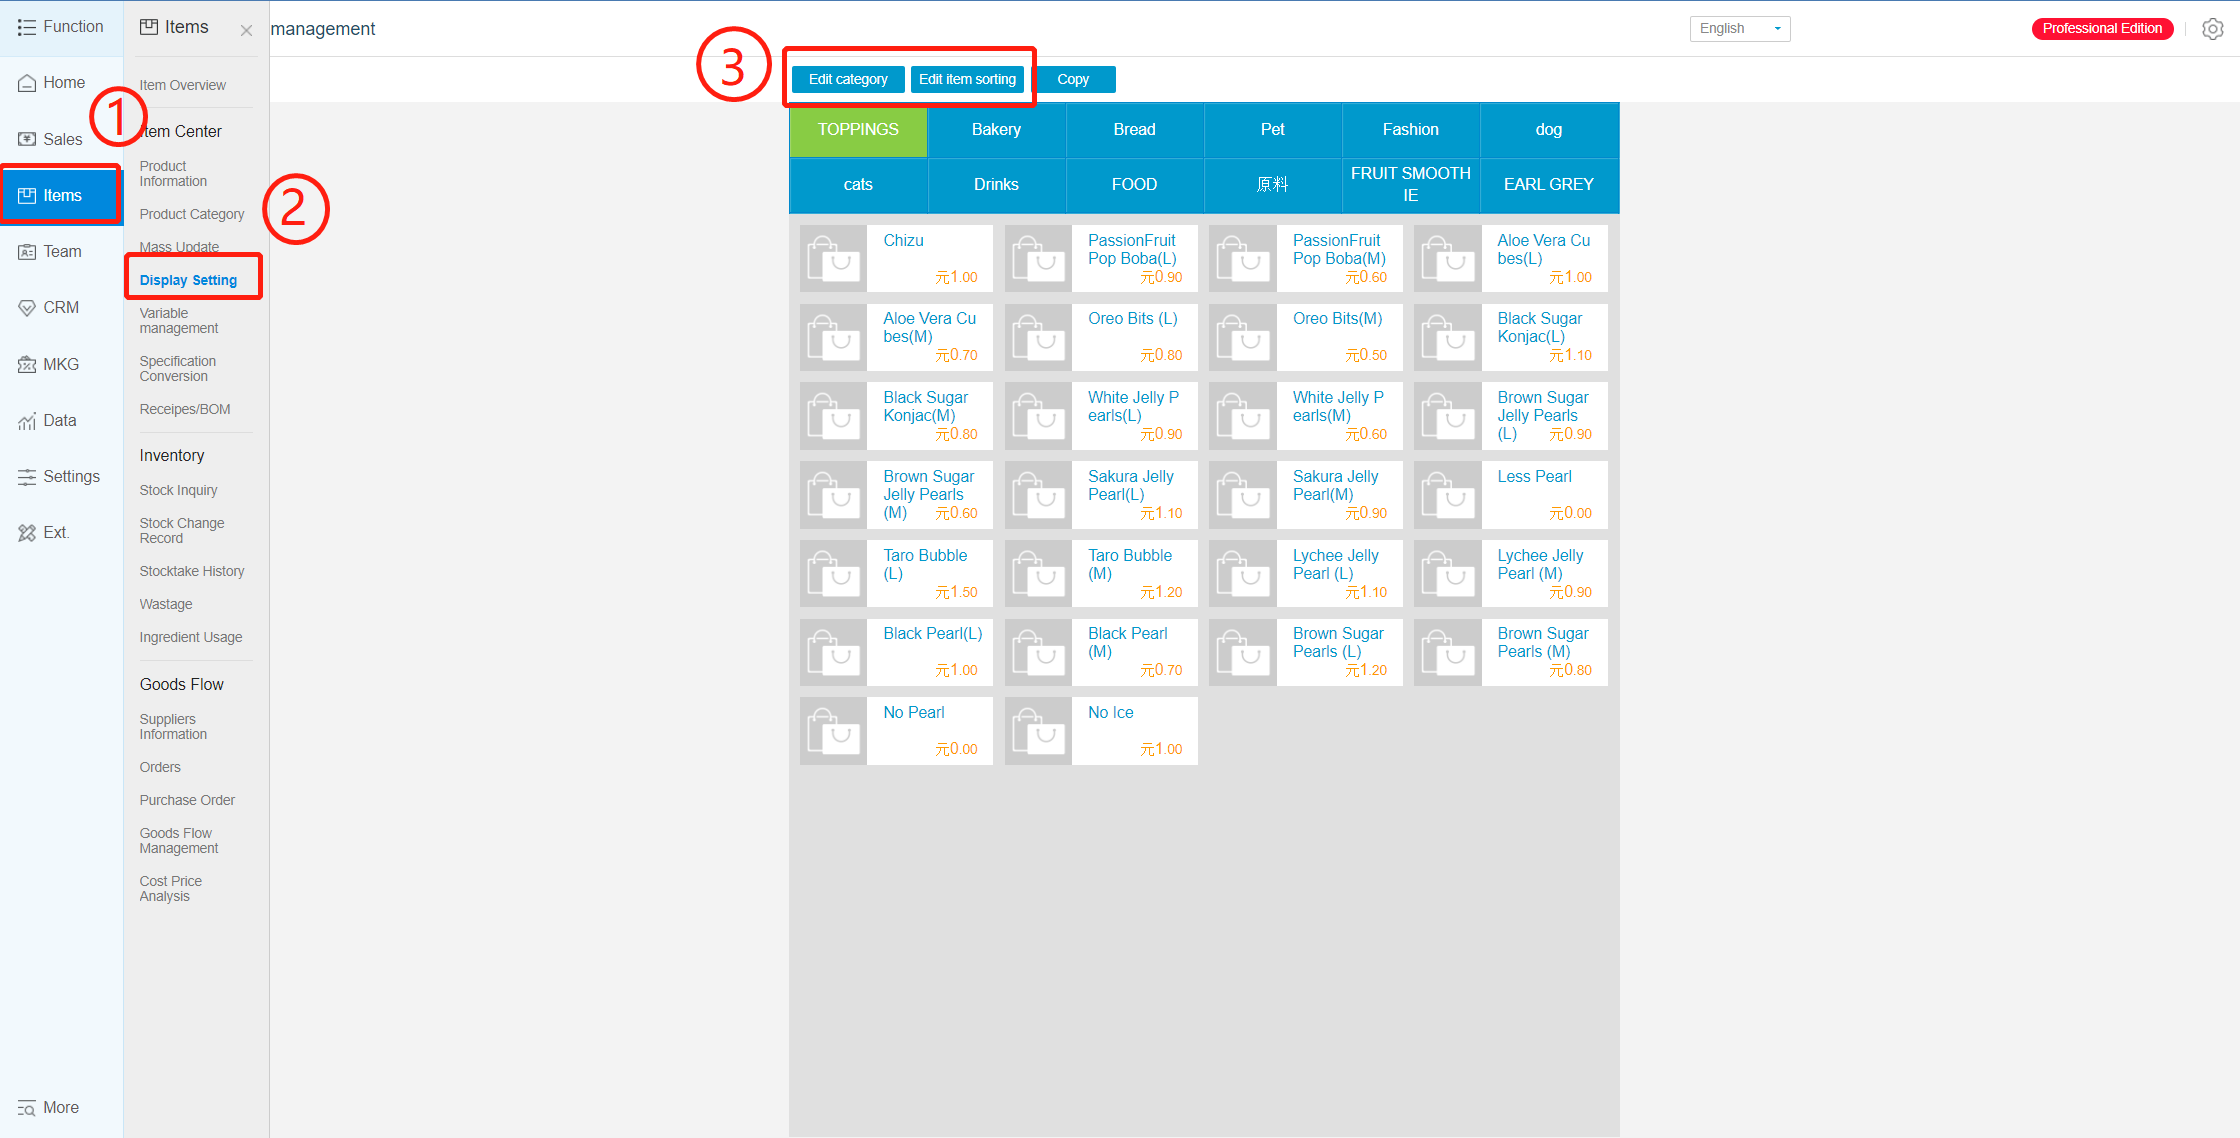
Task: Click the Home icon in sidebar
Action: [27, 83]
